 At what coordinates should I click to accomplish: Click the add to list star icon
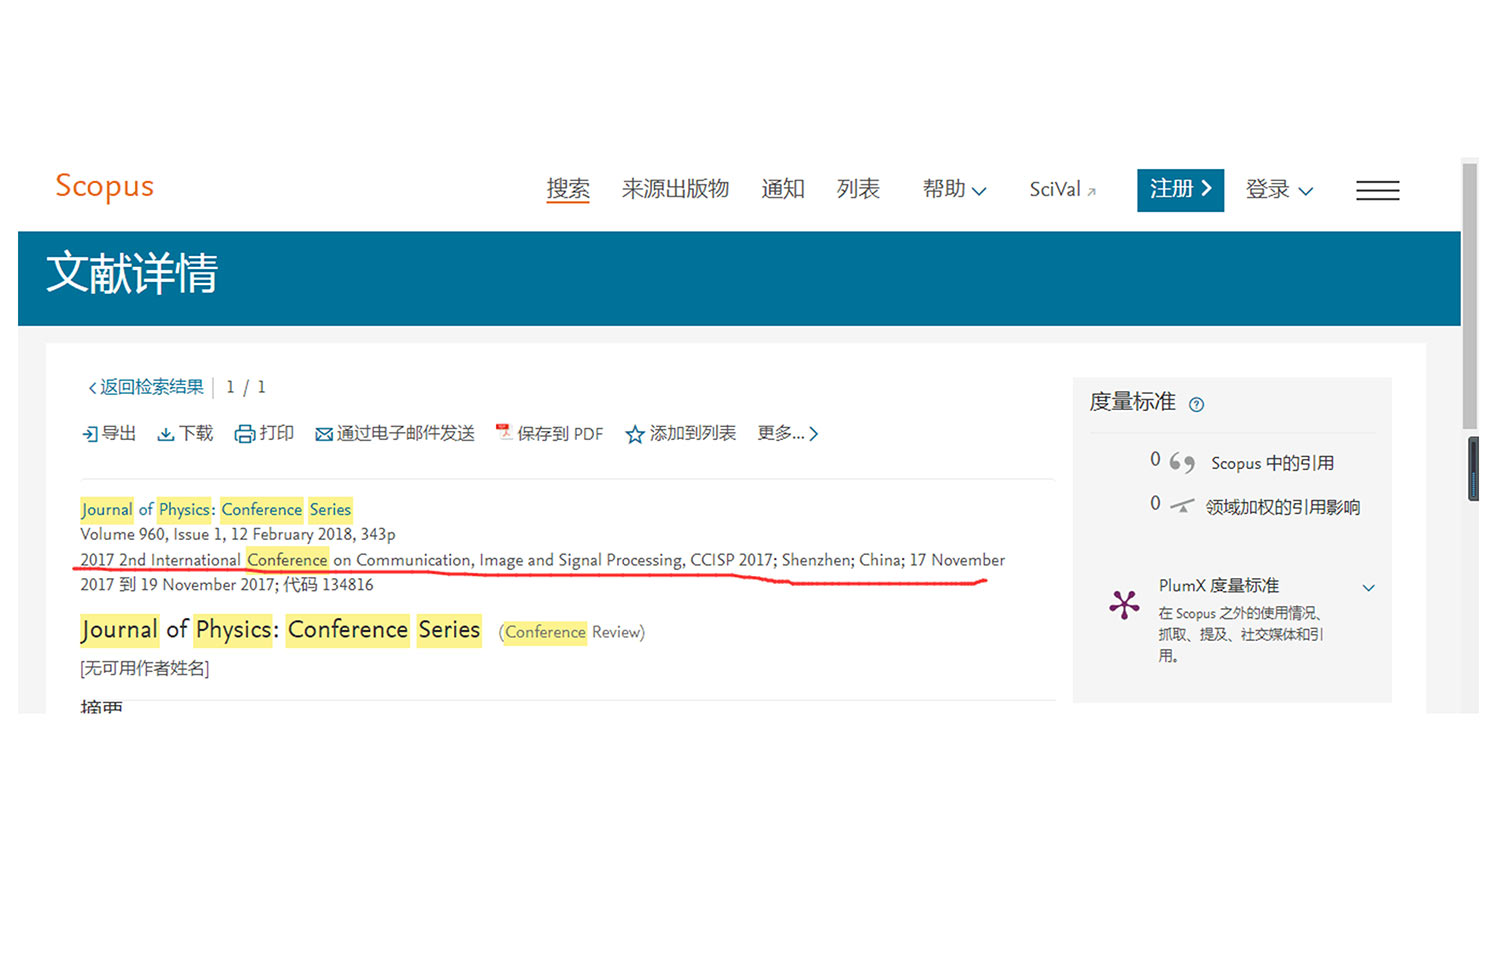point(634,434)
